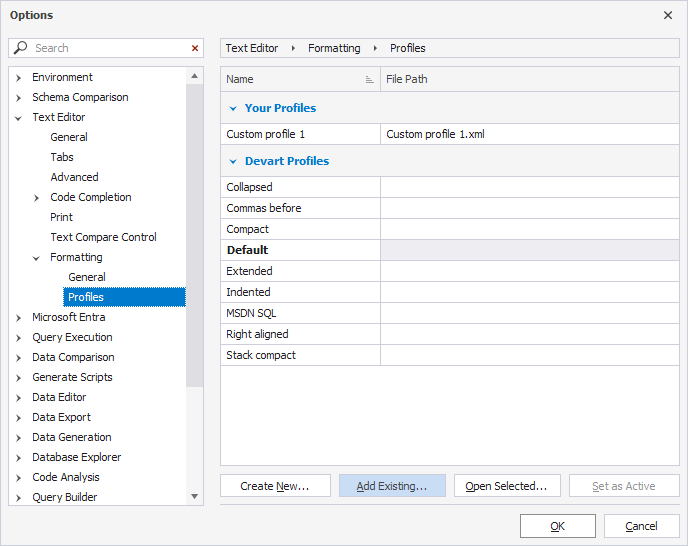Select the MSDN SQL profile row
Viewport: 688px width, 546px height.
(x=300, y=313)
